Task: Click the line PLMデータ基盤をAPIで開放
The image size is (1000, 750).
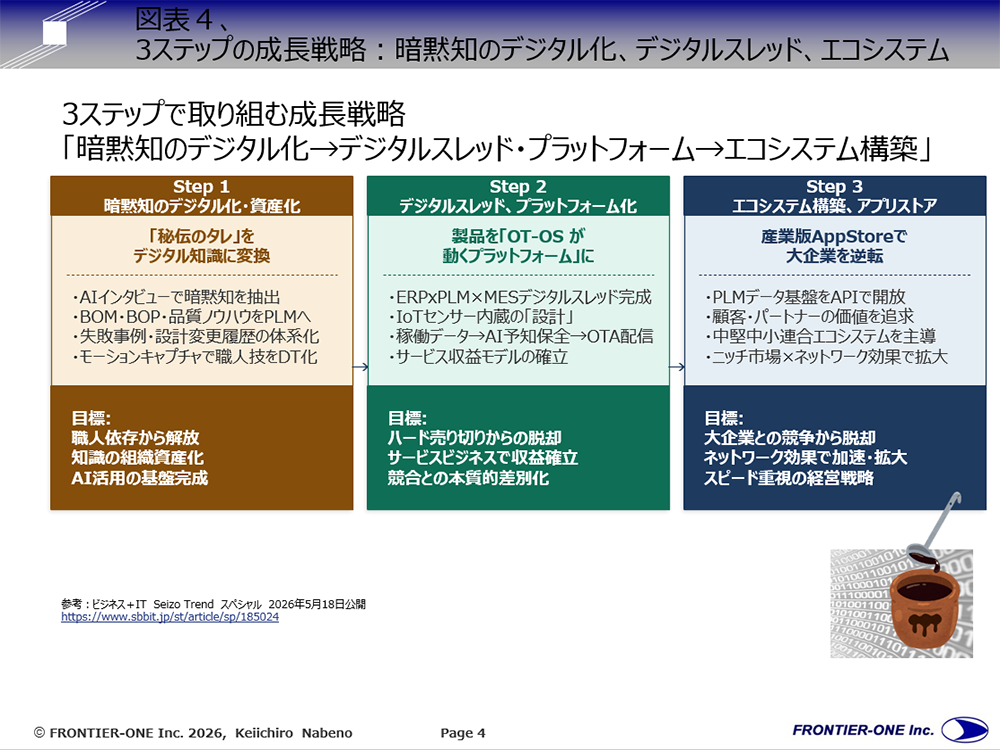Action: click(805, 297)
